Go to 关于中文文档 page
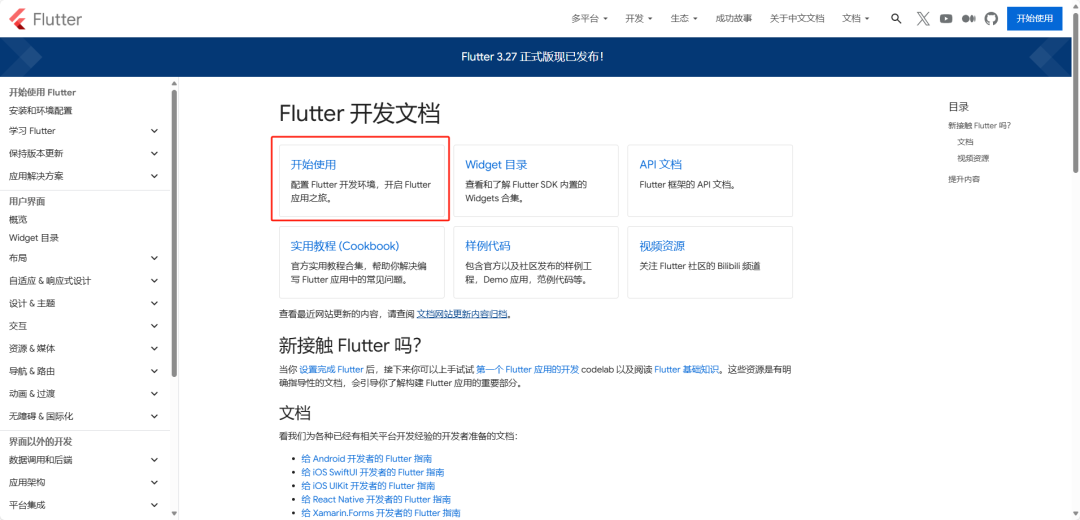 click(797, 19)
